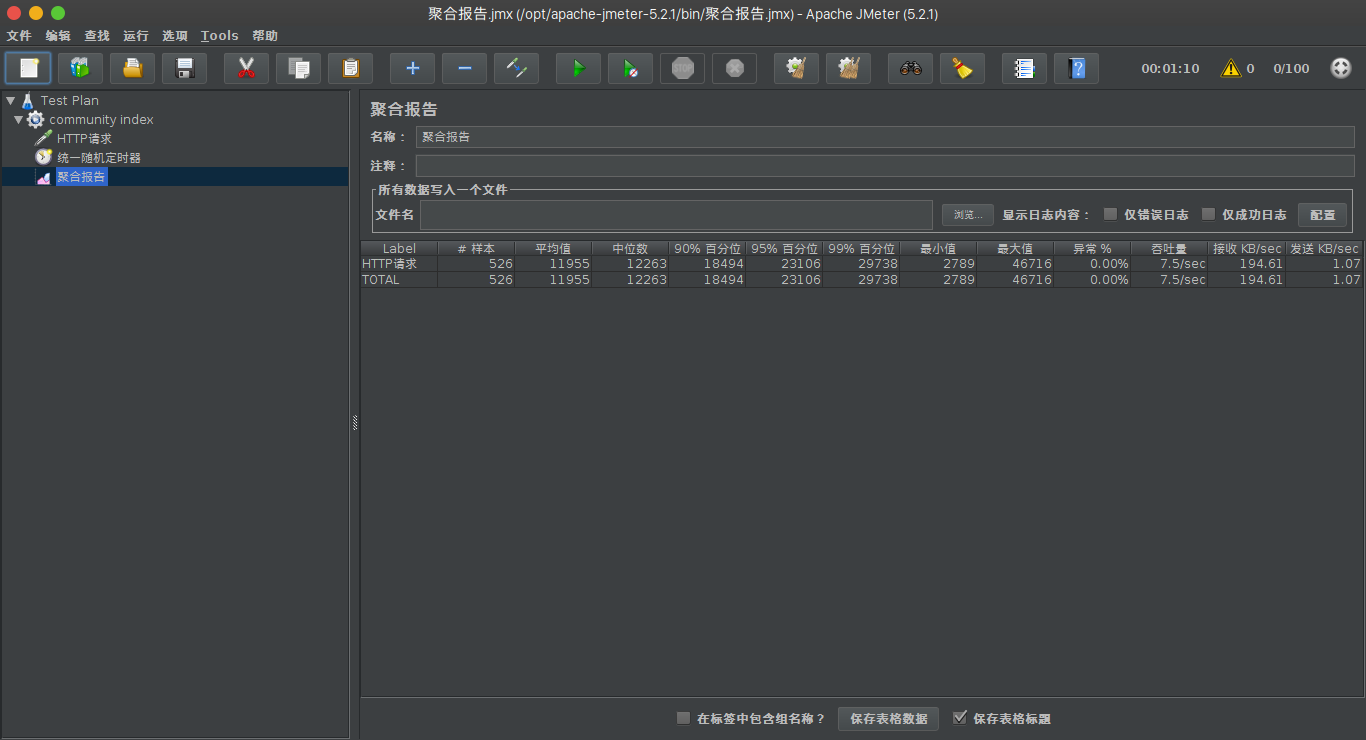Click the Cut scissors icon
This screenshot has width=1366, height=740.
246,68
